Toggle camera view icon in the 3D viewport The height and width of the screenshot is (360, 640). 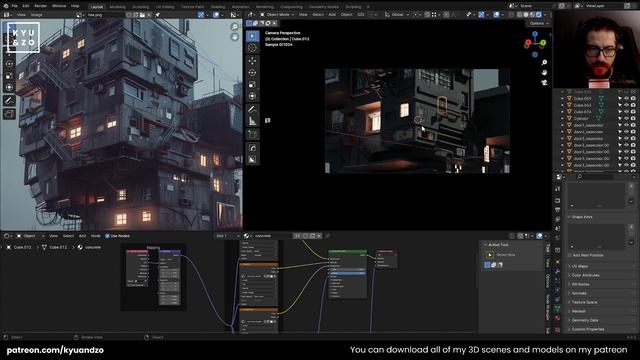tap(544, 82)
